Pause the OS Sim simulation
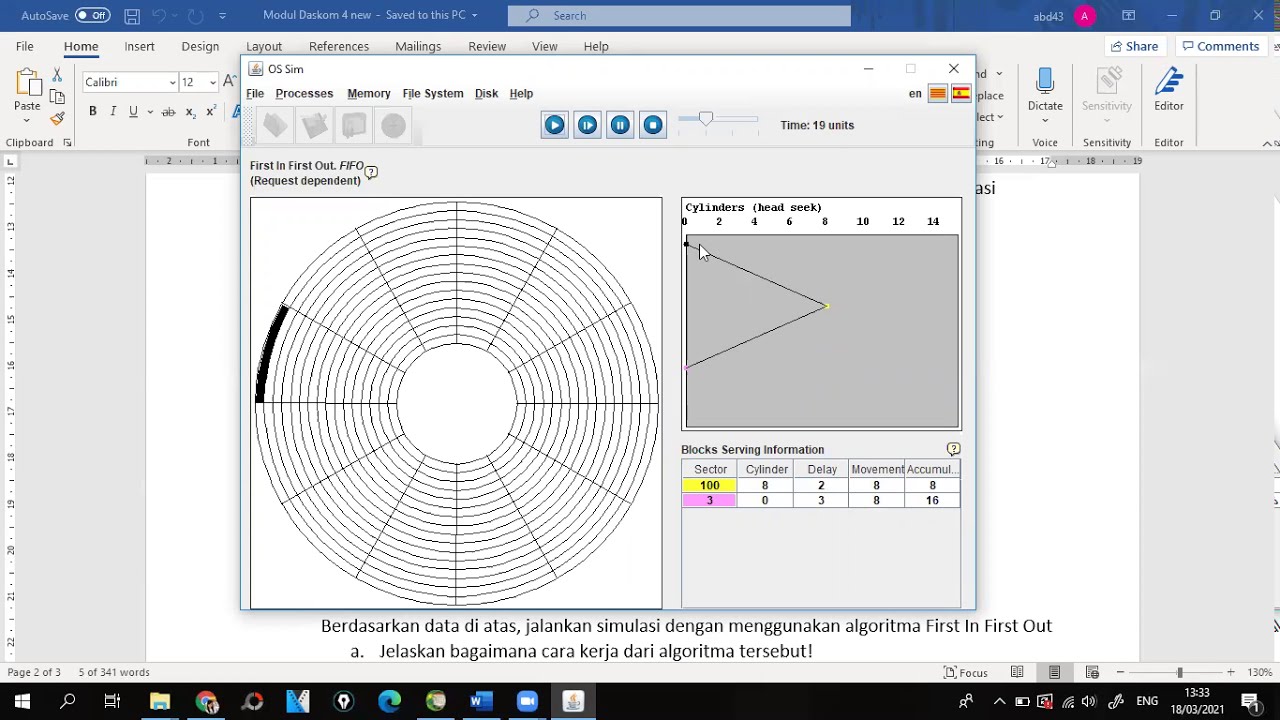The width and height of the screenshot is (1280, 720). point(620,125)
